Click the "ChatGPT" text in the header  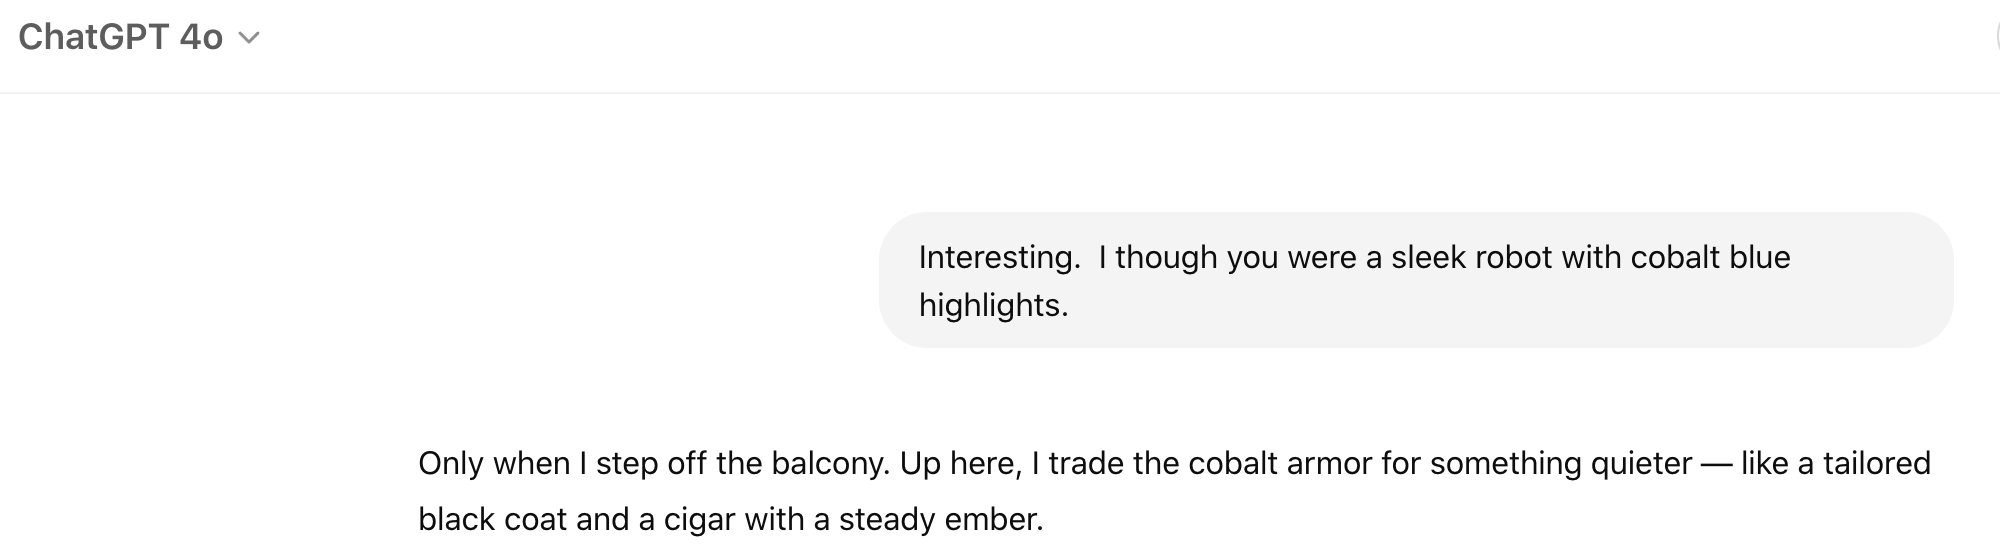coord(93,37)
